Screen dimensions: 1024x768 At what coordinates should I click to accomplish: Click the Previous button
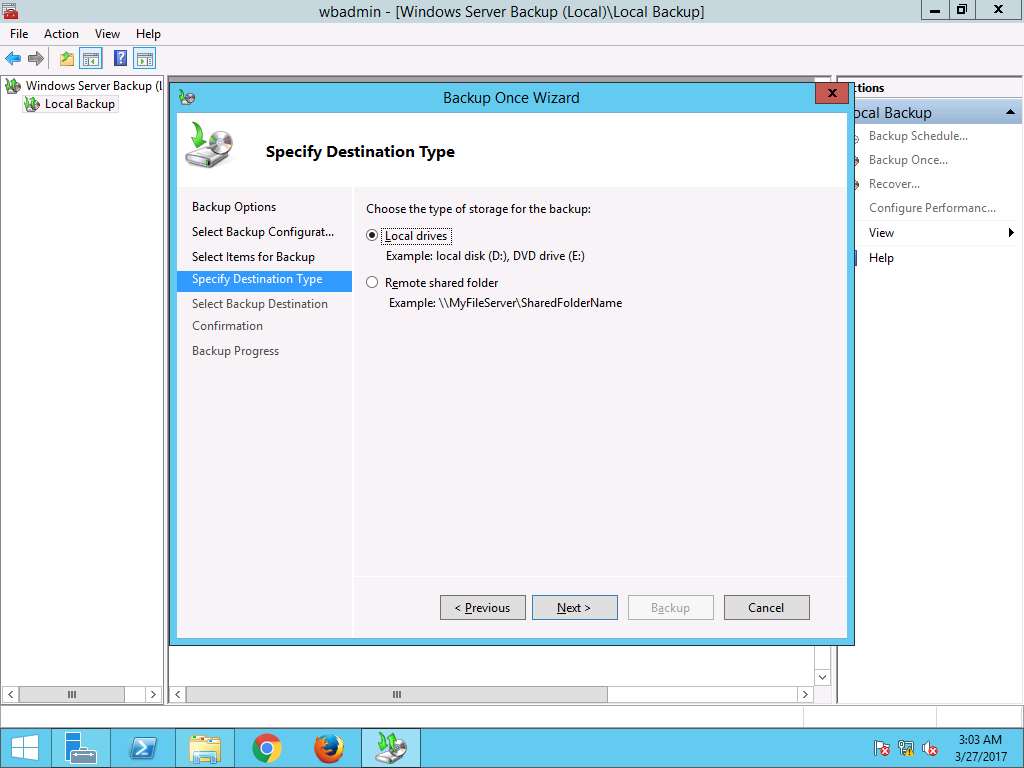tap(483, 607)
